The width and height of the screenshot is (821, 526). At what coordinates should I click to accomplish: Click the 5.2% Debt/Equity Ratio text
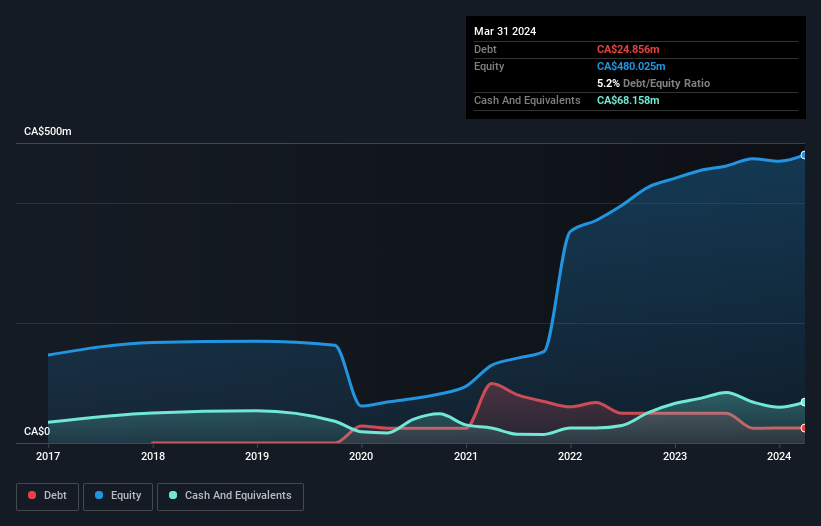click(x=653, y=83)
